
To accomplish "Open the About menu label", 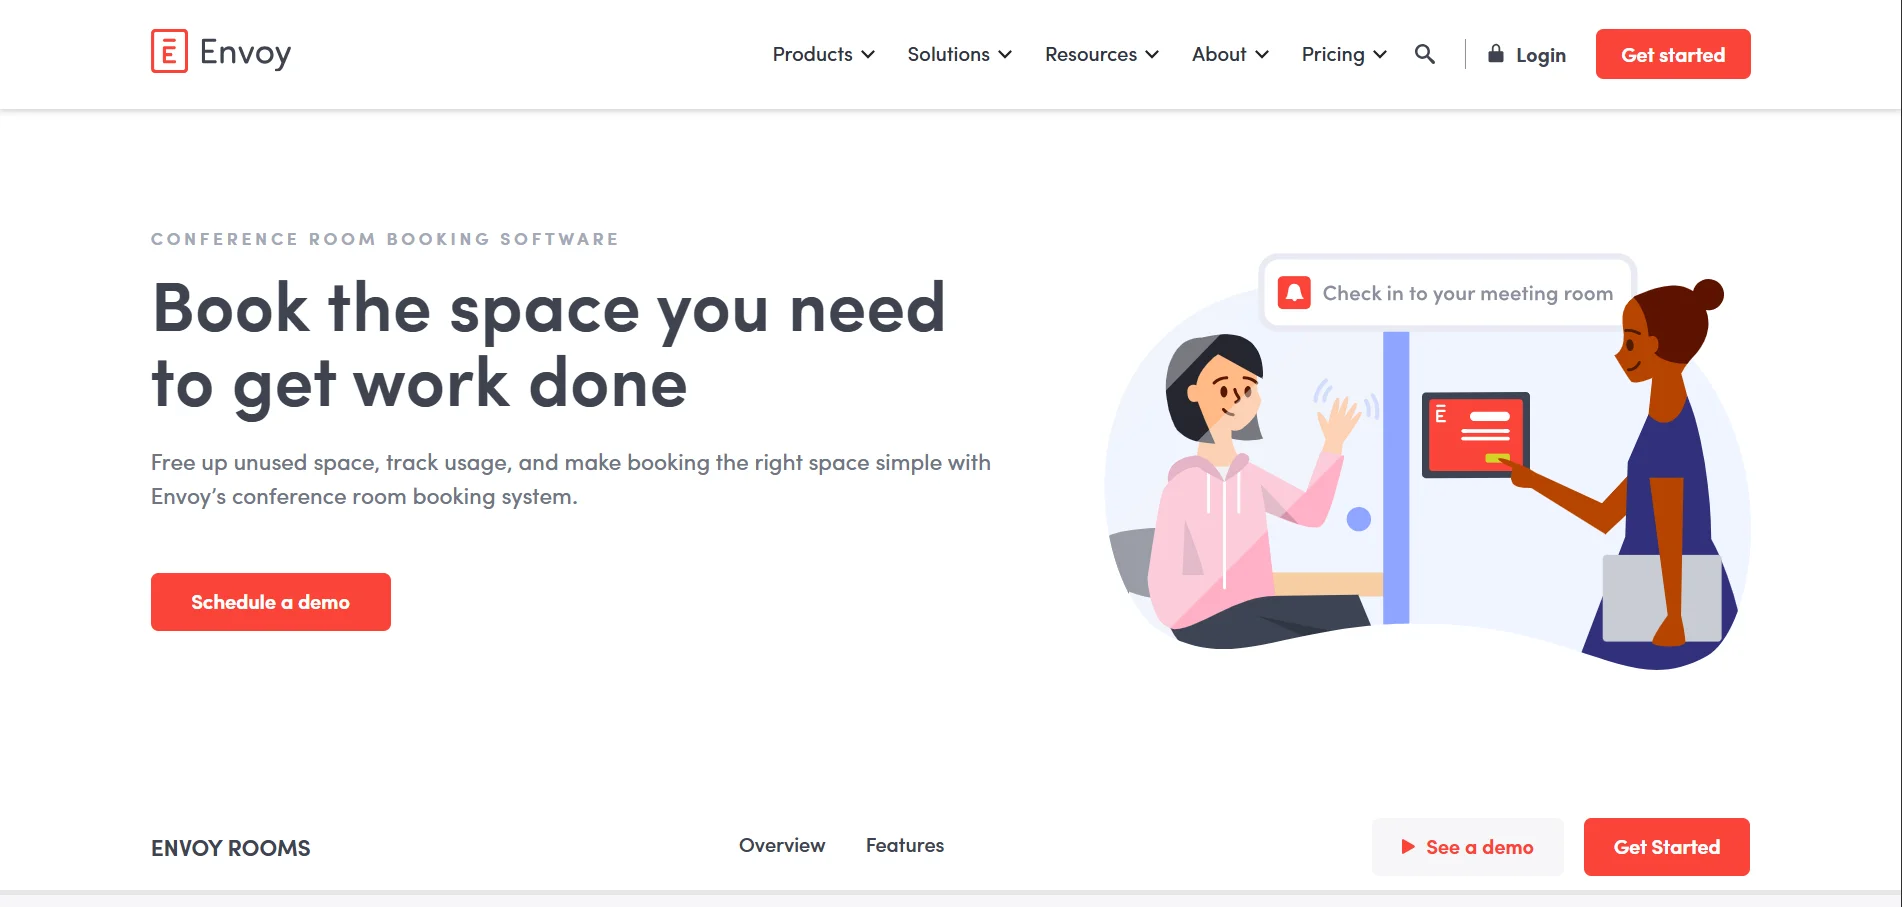I will (x=1219, y=54).
